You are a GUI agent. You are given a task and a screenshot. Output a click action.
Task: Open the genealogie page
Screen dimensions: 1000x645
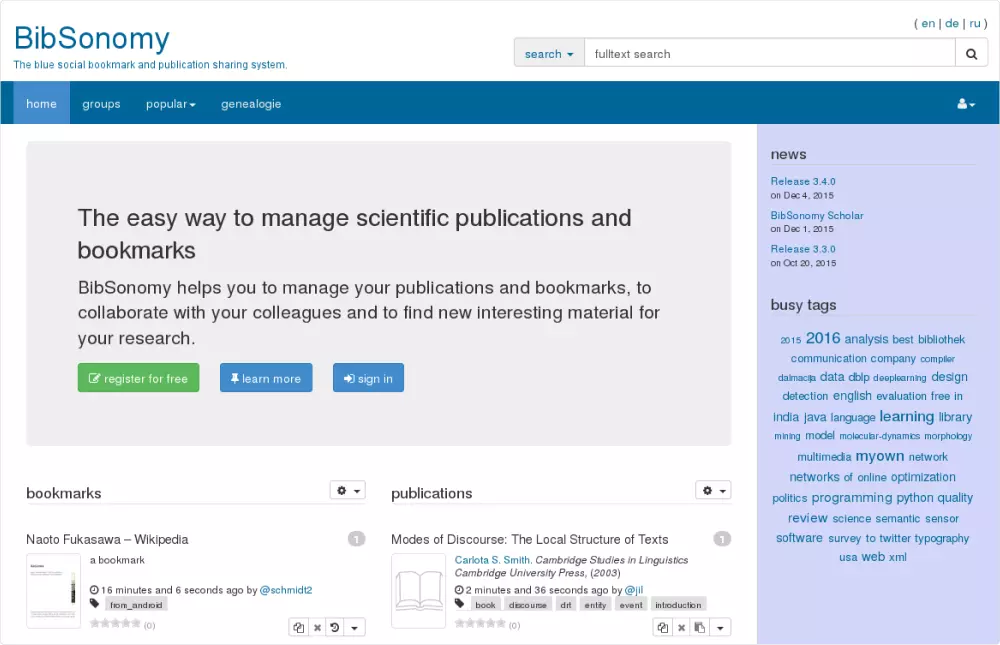[x=251, y=104]
